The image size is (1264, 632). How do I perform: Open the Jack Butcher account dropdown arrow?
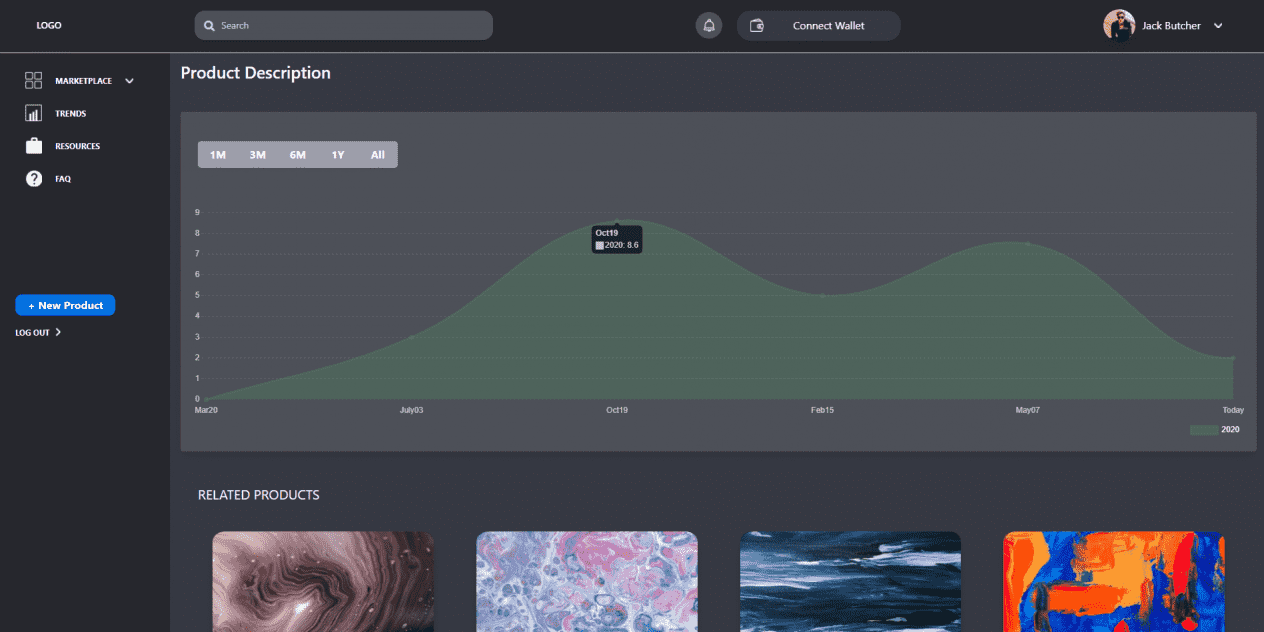click(x=1218, y=26)
